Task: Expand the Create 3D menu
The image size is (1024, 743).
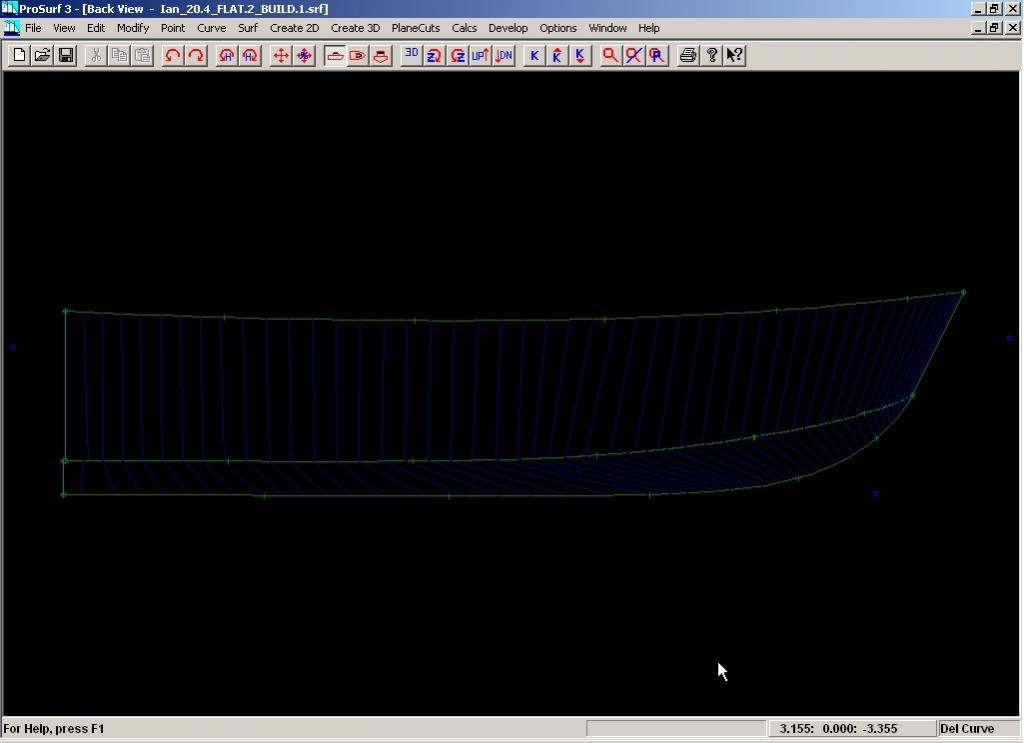Action: pos(355,28)
